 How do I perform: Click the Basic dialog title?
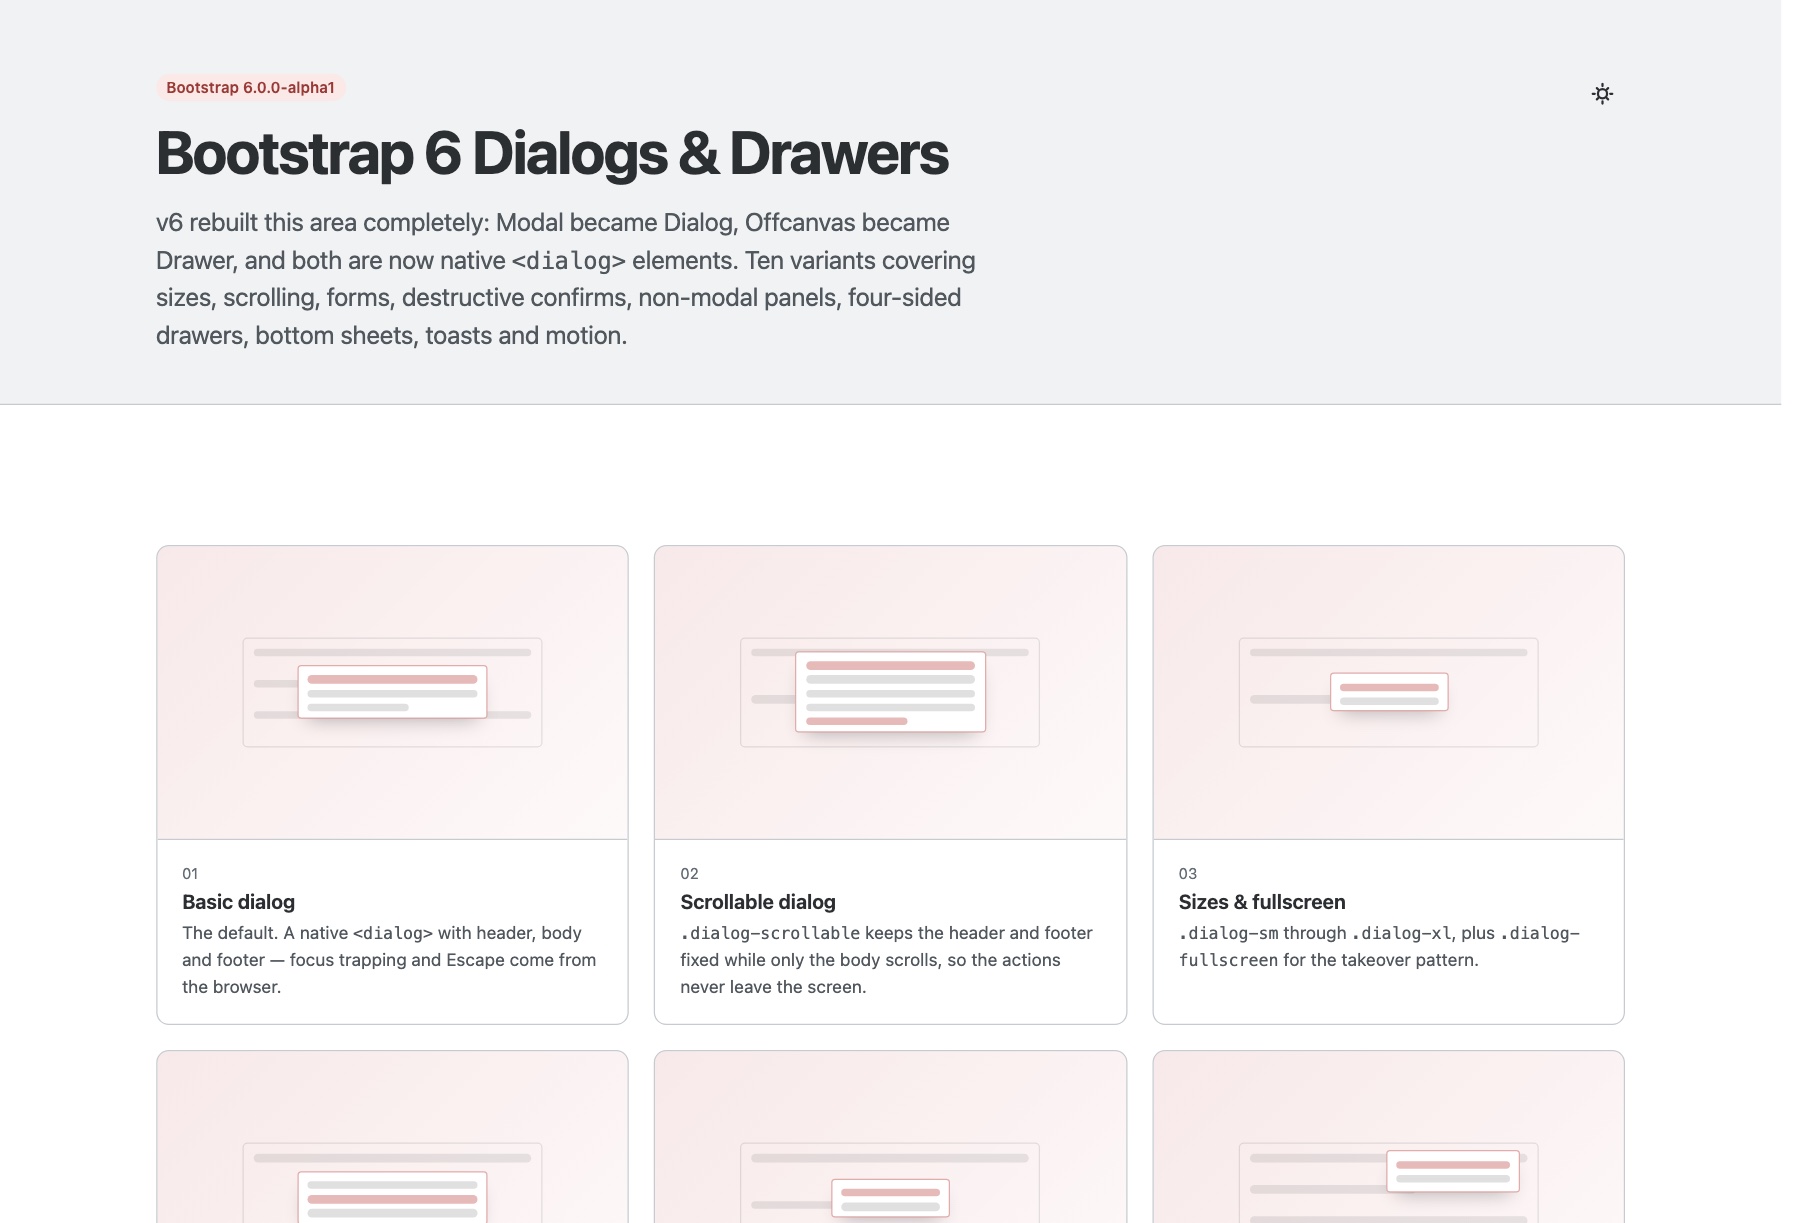pyautogui.click(x=238, y=902)
